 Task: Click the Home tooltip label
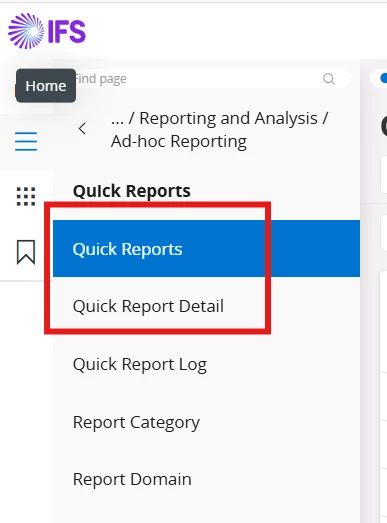click(x=46, y=86)
